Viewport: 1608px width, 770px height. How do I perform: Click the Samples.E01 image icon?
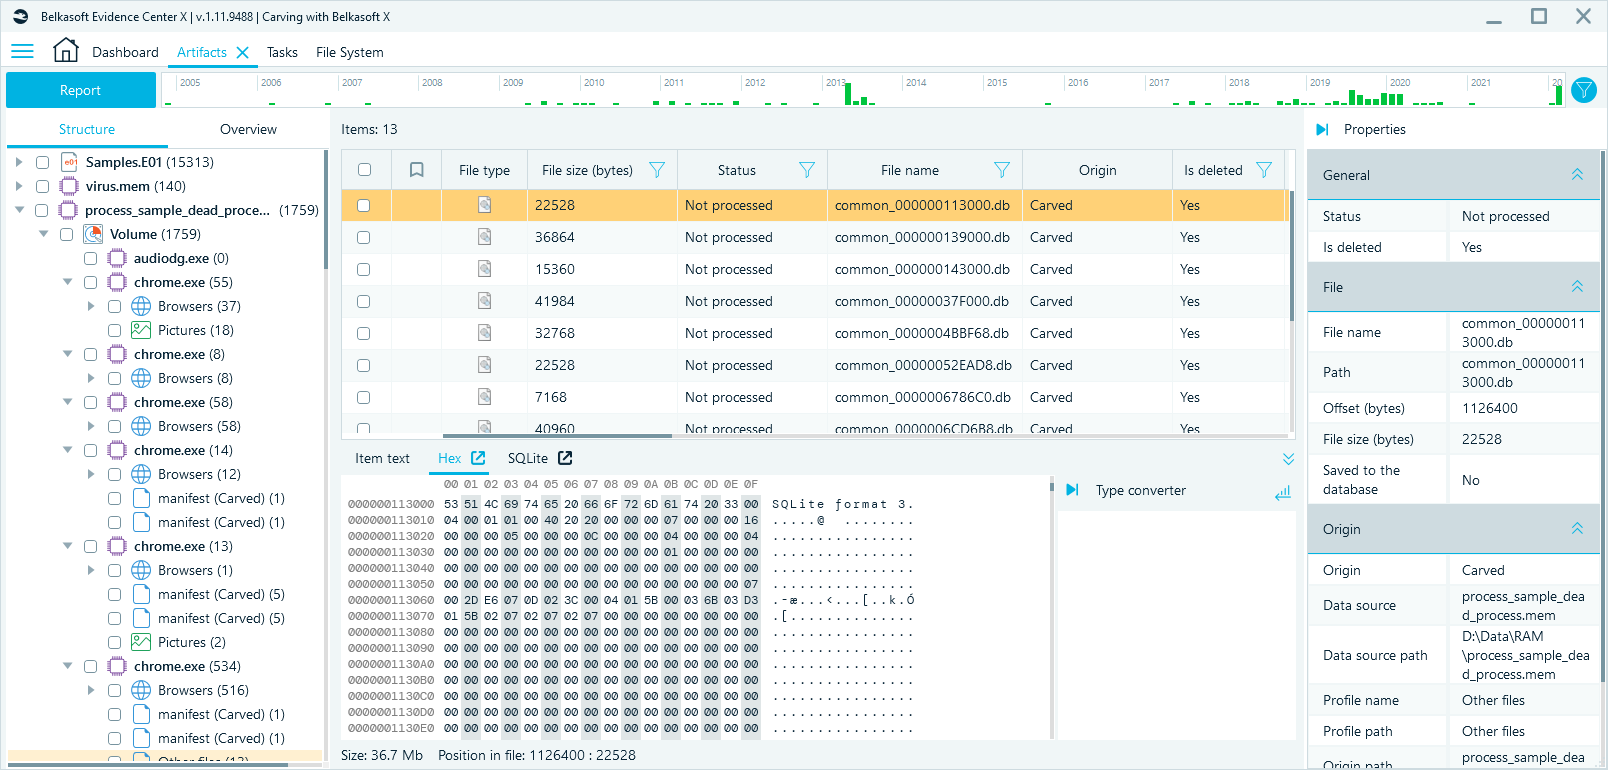(x=69, y=162)
